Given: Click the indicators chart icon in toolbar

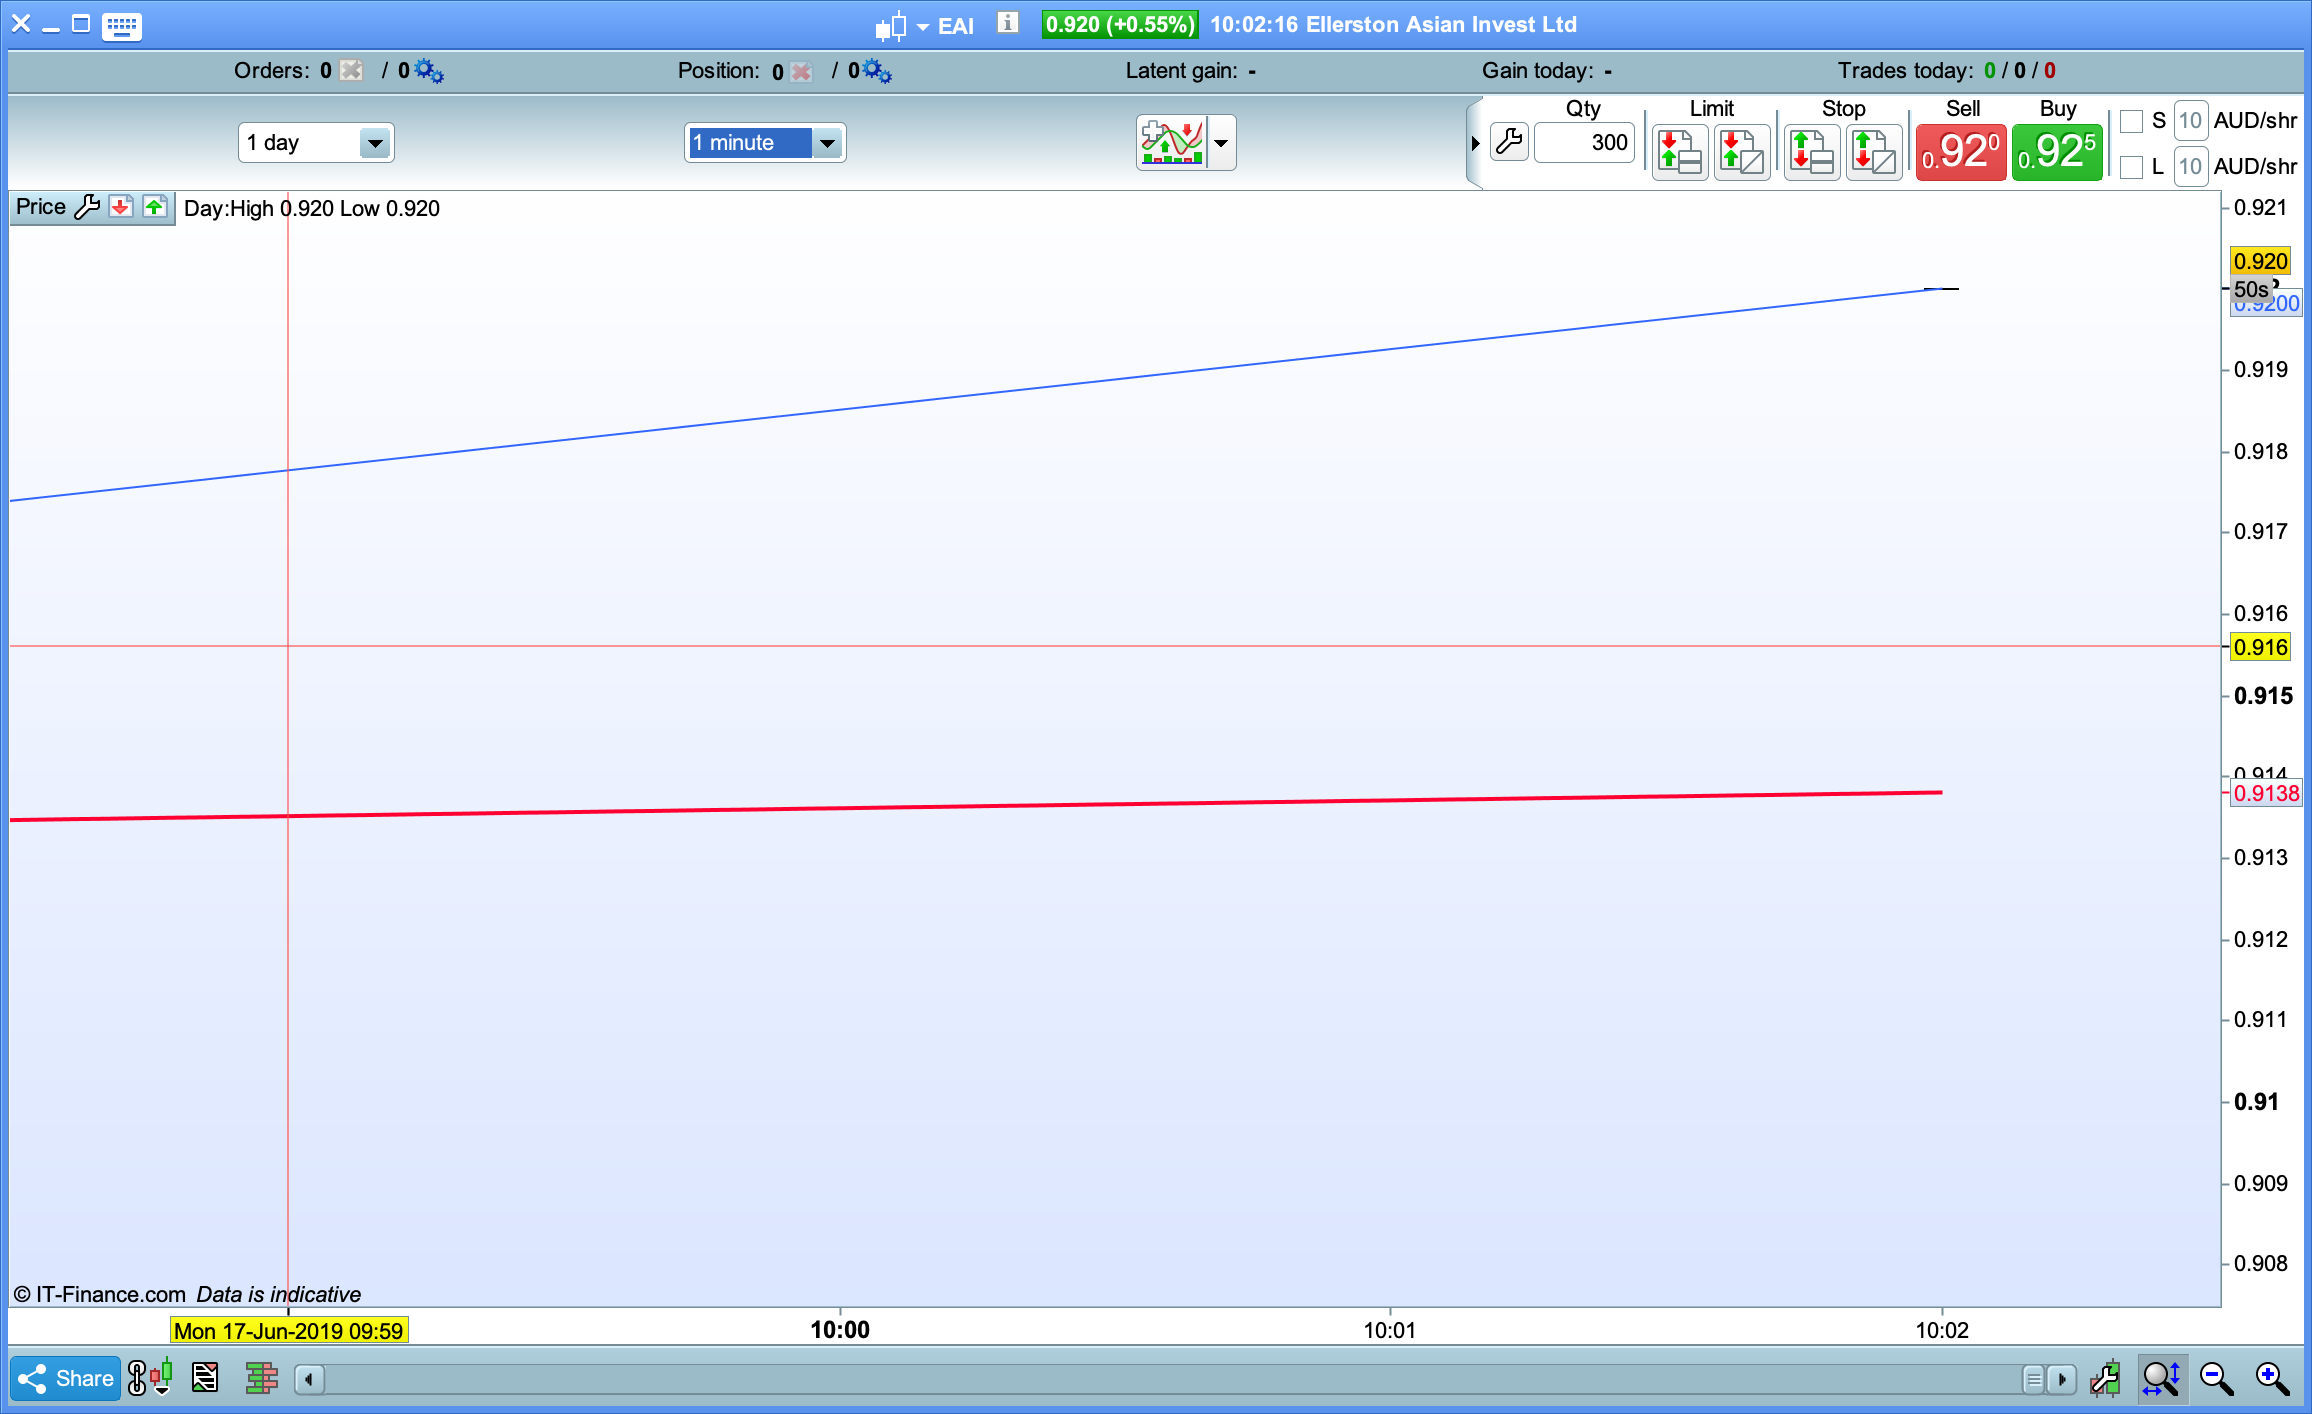Looking at the screenshot, I should [1172, 143].
